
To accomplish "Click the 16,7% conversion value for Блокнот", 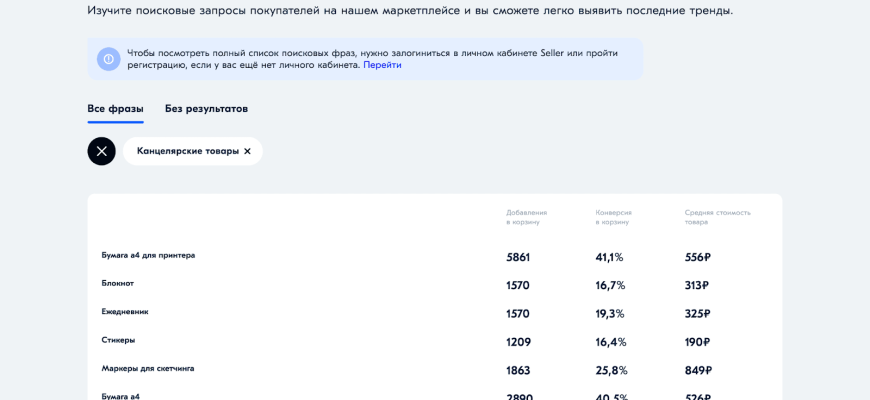I will click(610, 285).
